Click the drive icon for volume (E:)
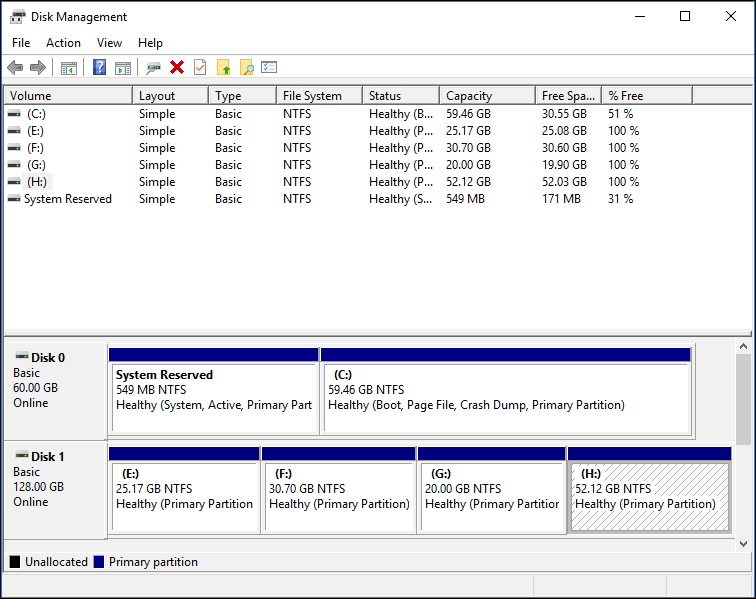This screenshot has width=756, height=599. point(14,131)
